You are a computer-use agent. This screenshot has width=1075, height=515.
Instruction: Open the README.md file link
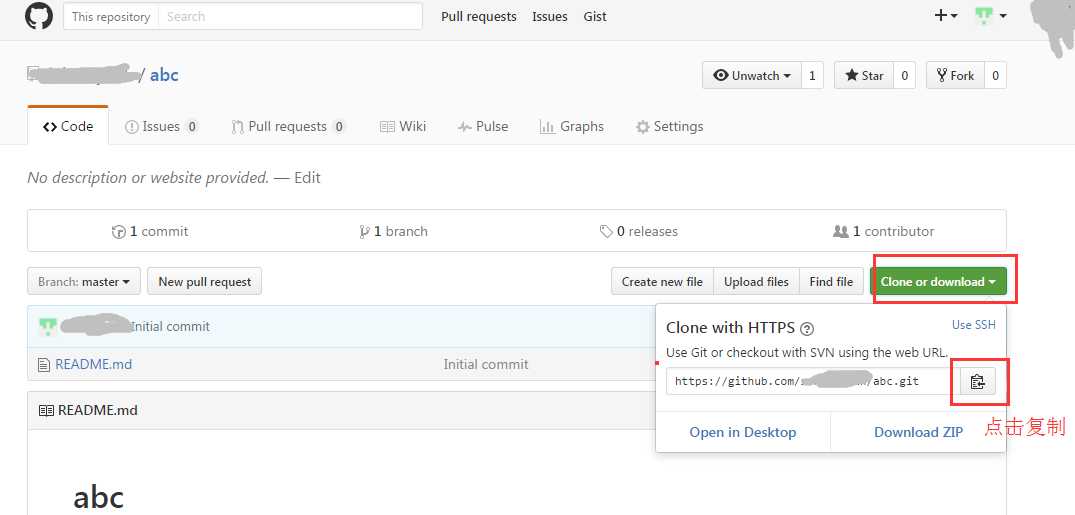pyautogui.click(x=93, y=364)
